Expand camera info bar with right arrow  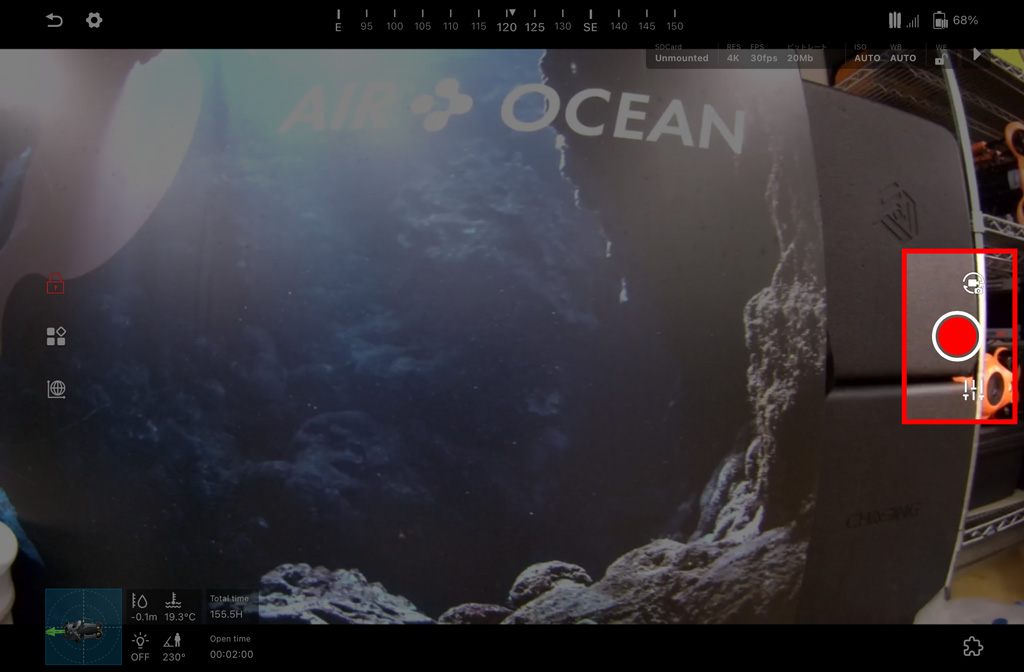[x=978, y=54]
